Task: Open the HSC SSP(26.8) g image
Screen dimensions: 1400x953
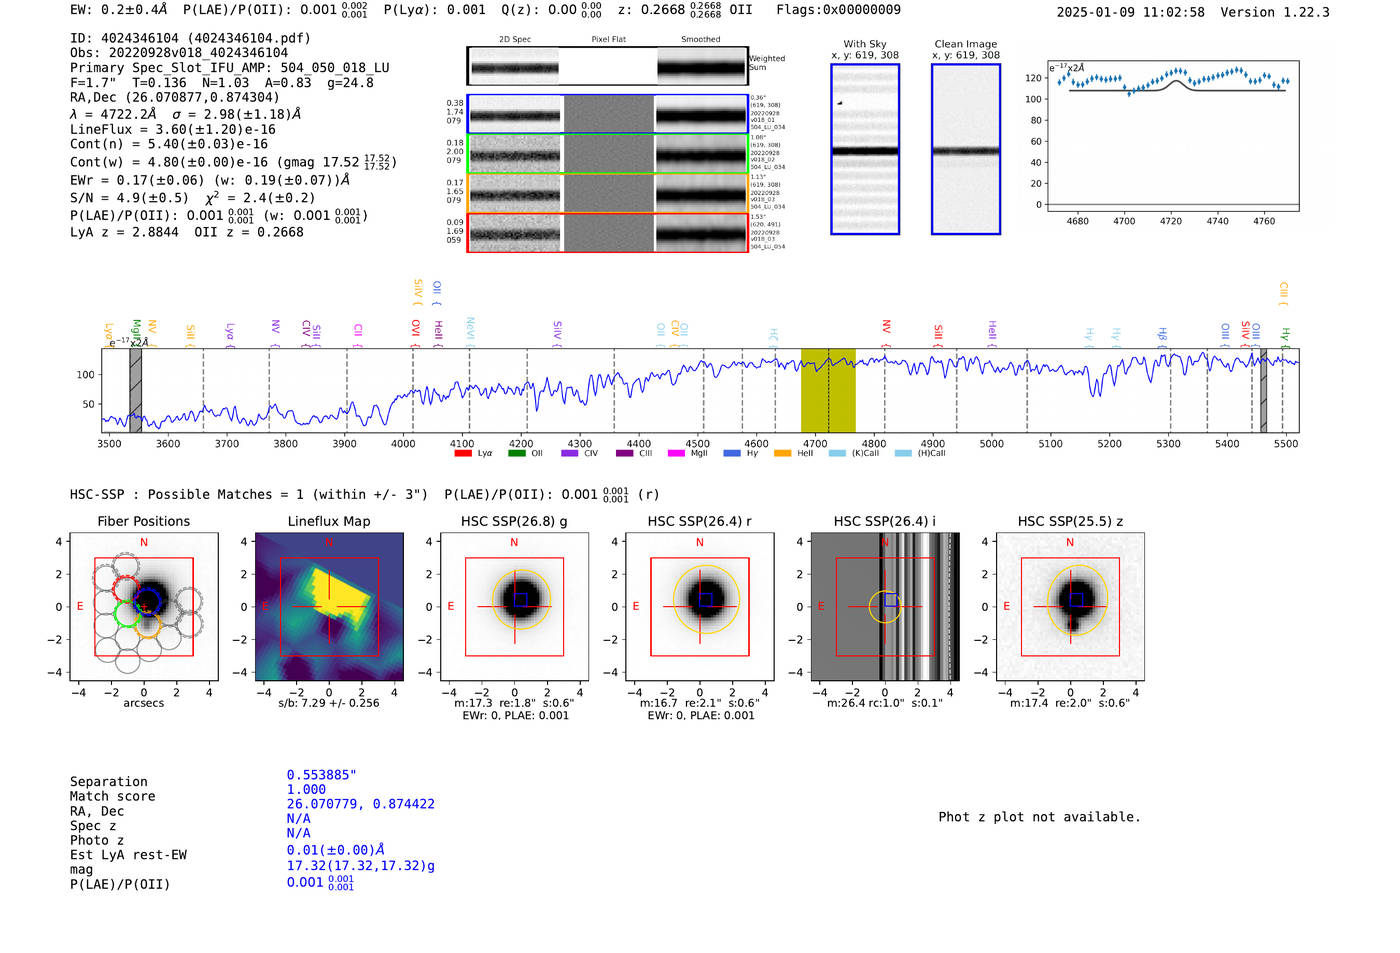Action: [514, 606]
